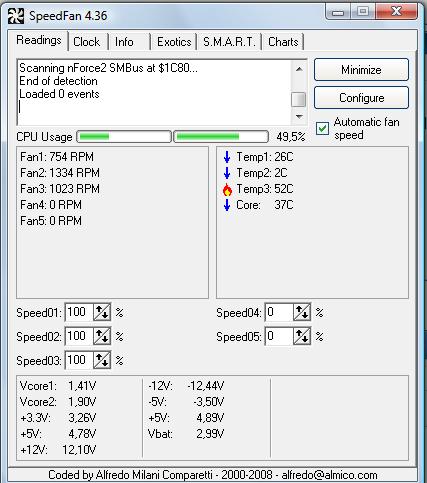Click the Speed01 up/down spinner
This screenshot has height=483, width=427.
click(x=102, y=312)
